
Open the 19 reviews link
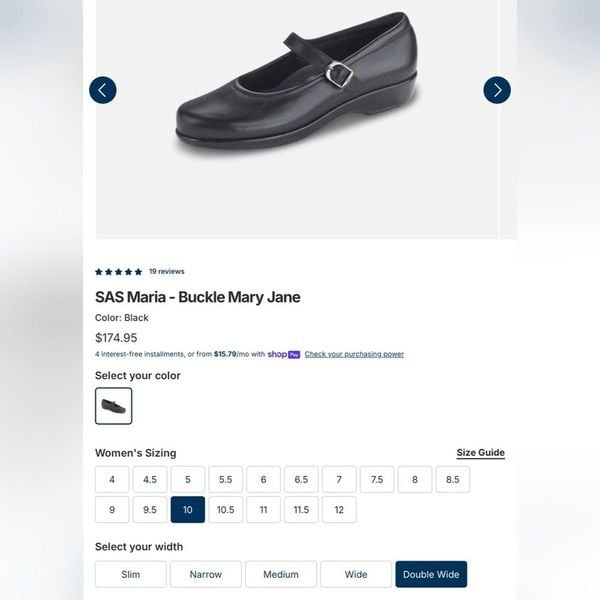coord(166,272)
